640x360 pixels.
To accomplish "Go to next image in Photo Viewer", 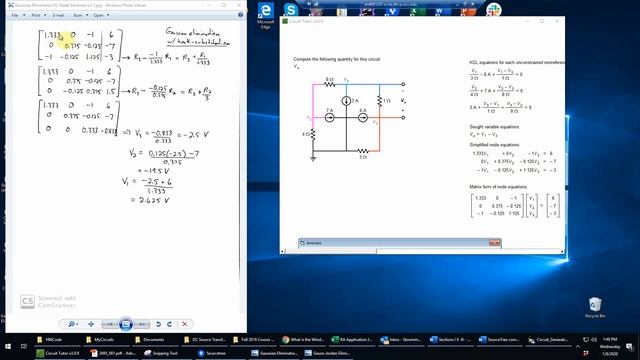I will click(x=142, y=324).
